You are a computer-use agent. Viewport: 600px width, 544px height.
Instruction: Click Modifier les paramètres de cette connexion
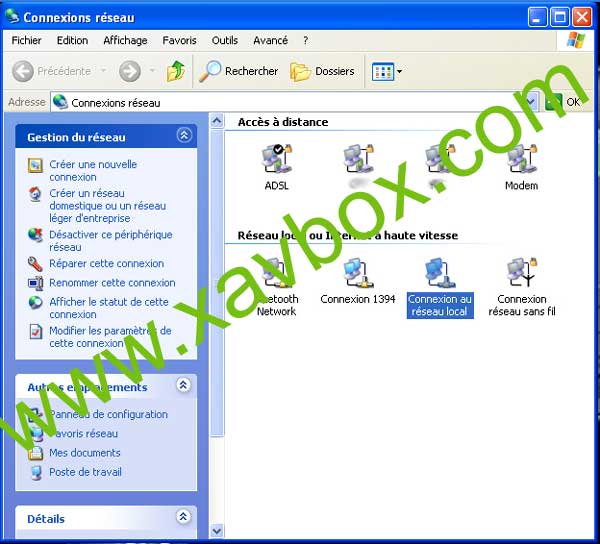(x=110, y=337)
